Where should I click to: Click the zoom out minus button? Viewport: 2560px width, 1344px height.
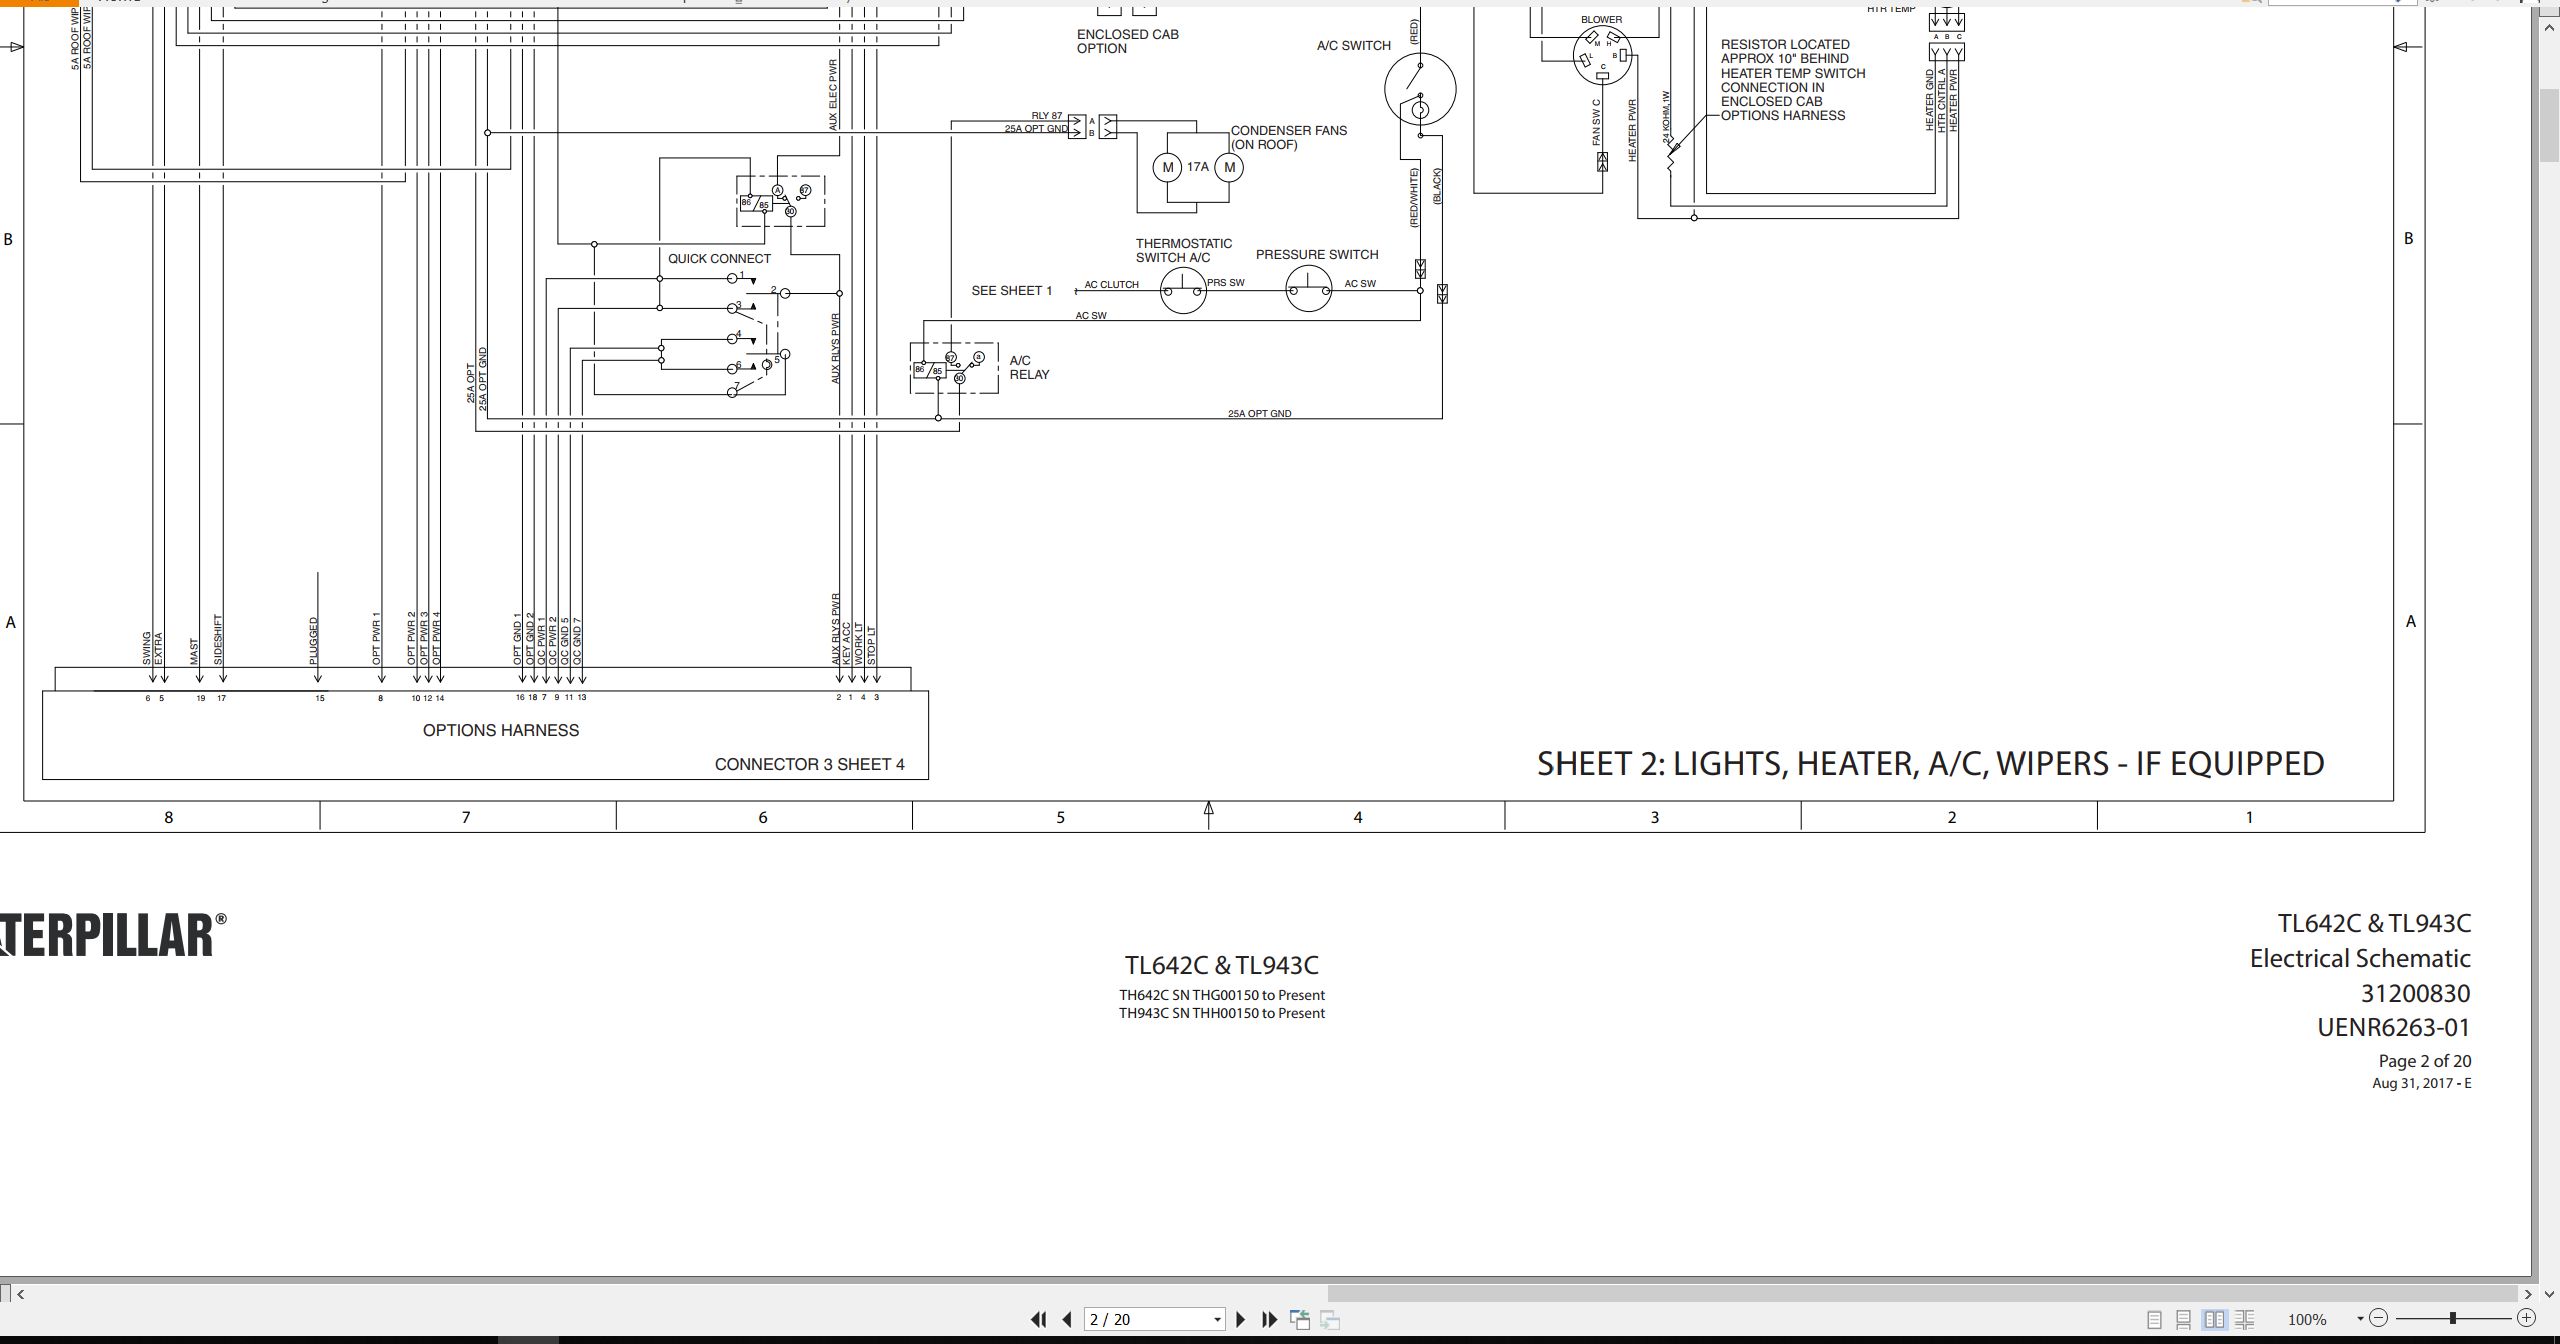(x=2379, y=1319)
